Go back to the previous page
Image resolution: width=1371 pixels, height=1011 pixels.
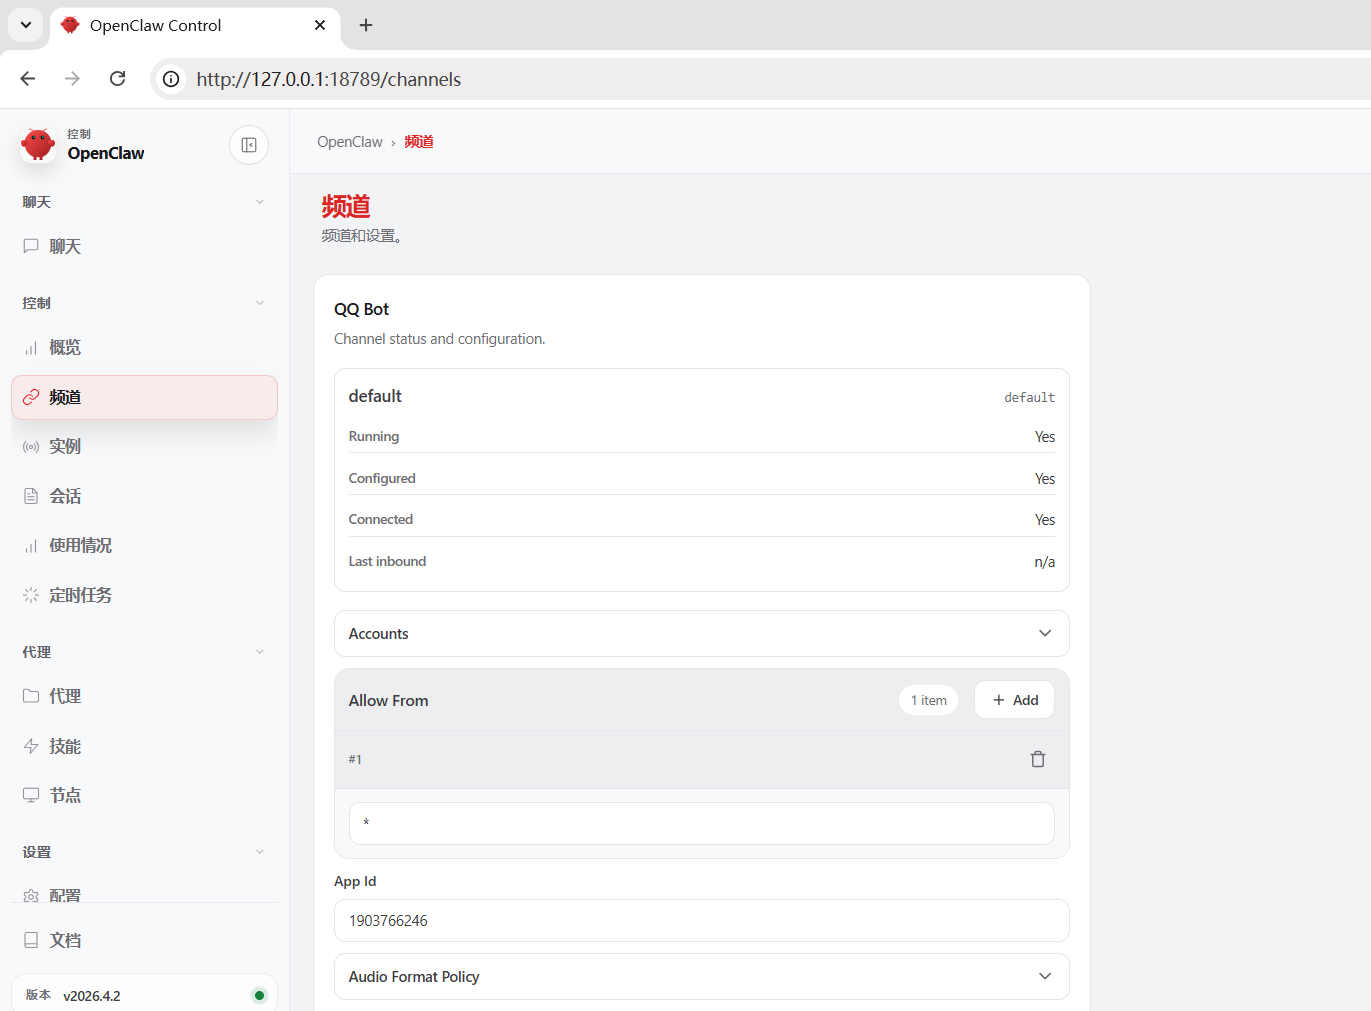[x=28, y=79]
